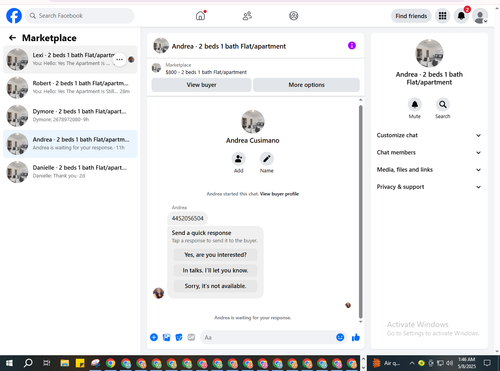This screenshot has height=371, width=500.
Task: Click the Find friends button
Action: [x=411, y=16]
